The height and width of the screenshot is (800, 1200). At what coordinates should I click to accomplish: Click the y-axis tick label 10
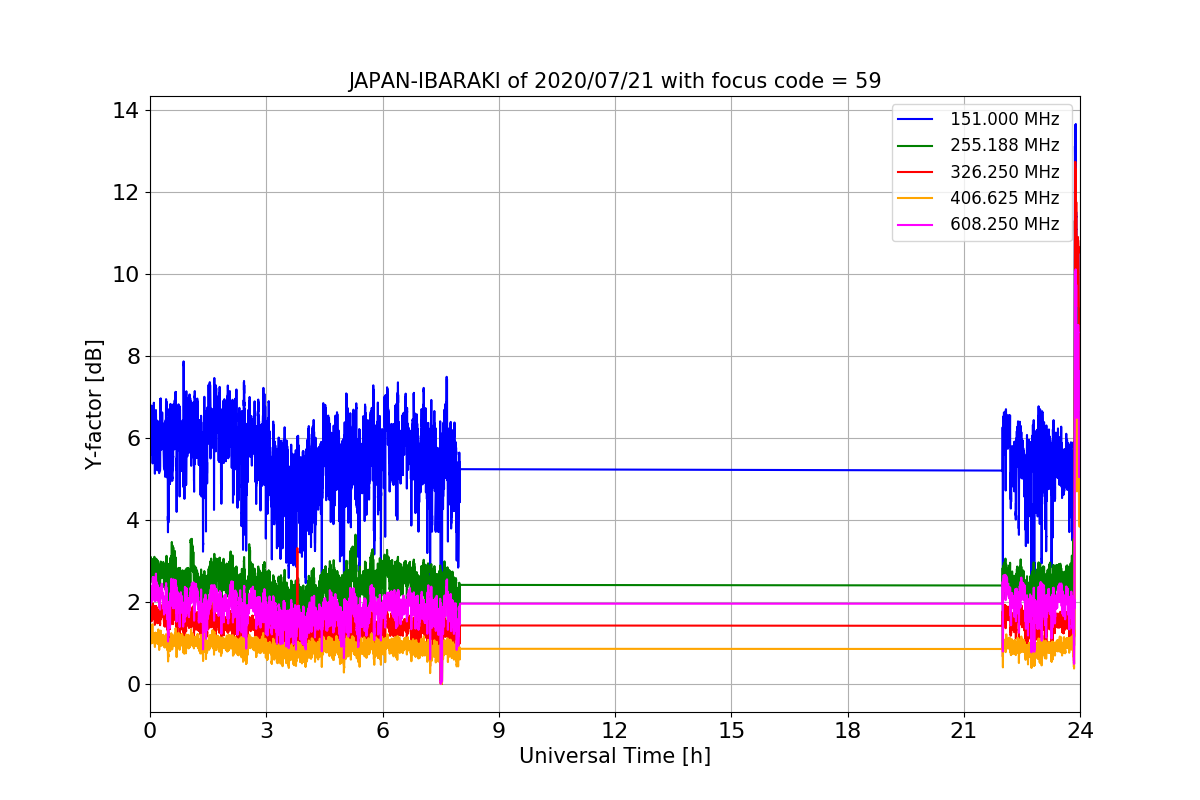(127, 274)
